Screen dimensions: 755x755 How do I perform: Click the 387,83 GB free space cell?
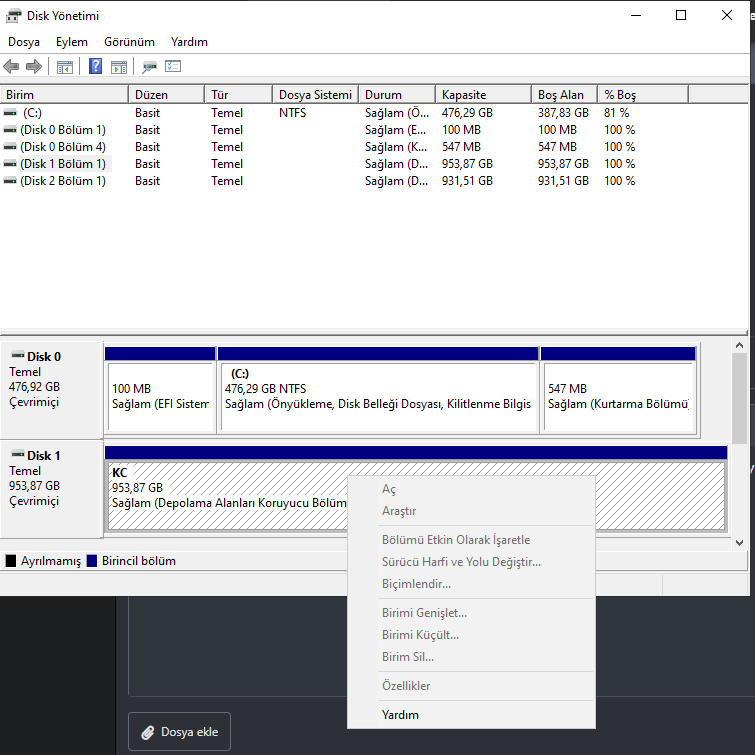(x=563, y=113)
